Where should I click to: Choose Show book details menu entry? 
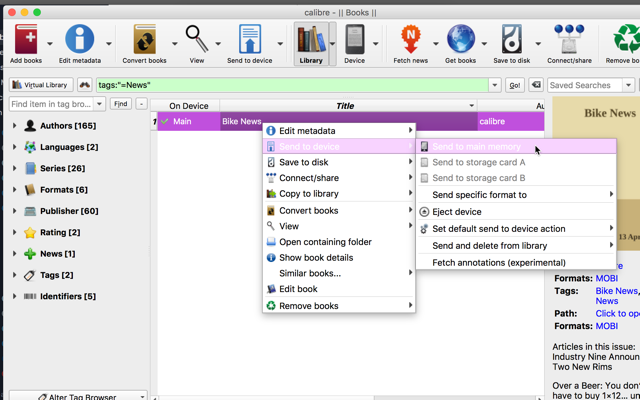point(339,258)
